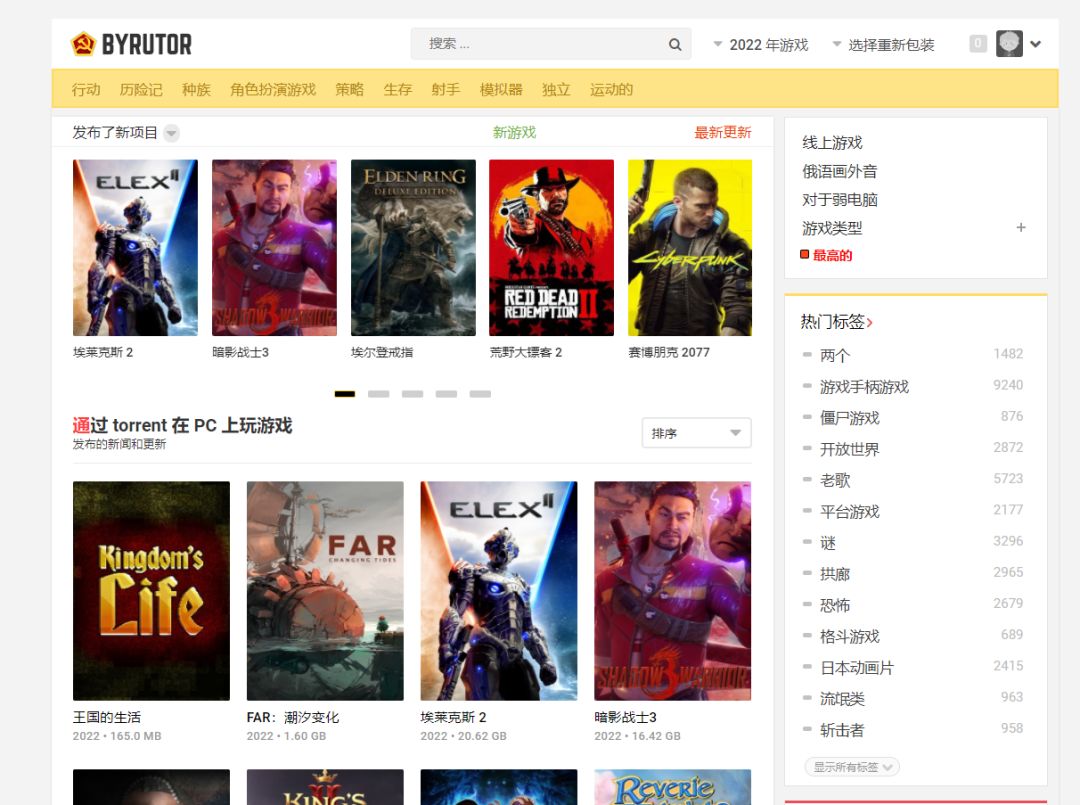Select 模拟器 in the category menu
This screenshot has width=1080, height=805.
[x=502, y=89]
